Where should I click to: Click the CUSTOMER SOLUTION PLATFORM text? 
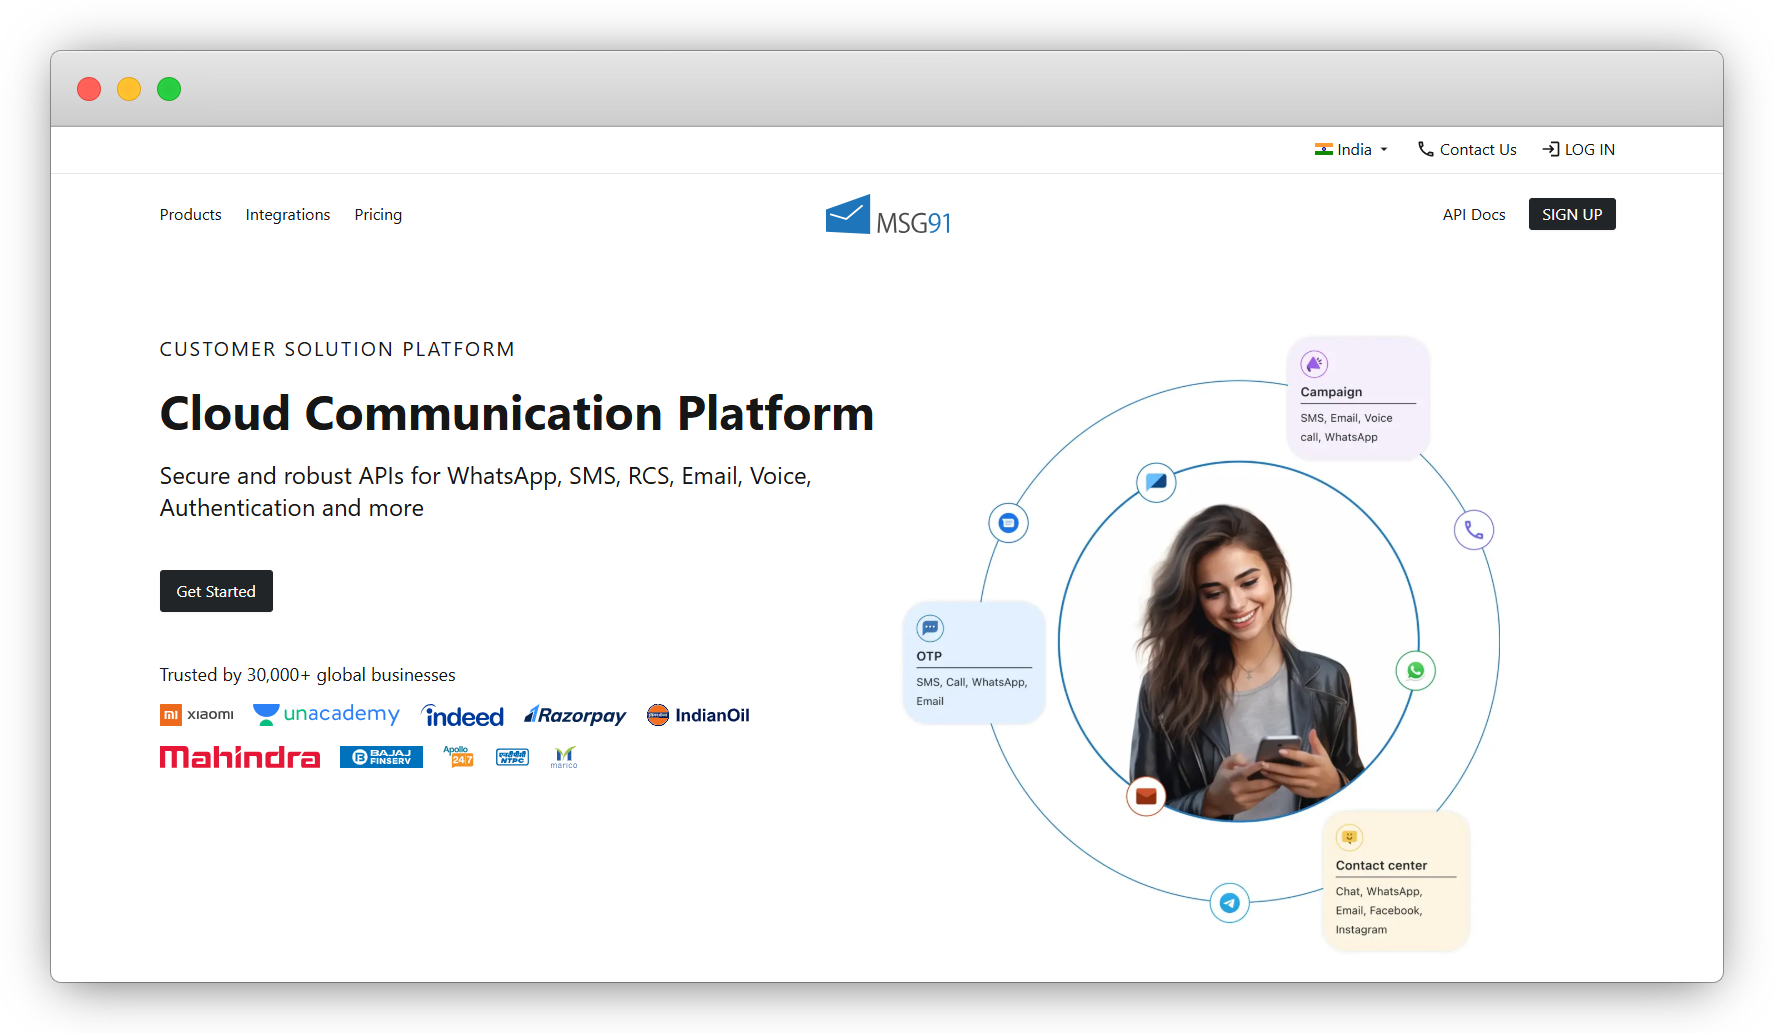point(337,349)
